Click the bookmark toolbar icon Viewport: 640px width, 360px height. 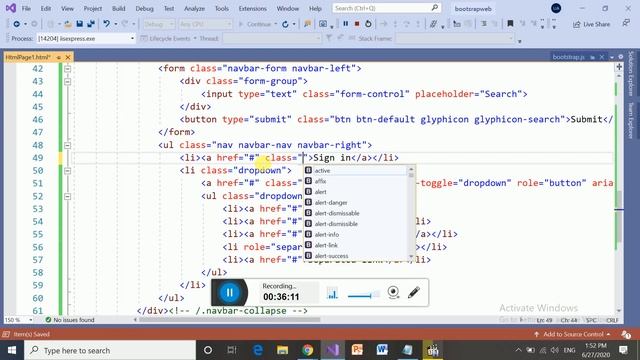pyautogui.click(x=510, y=24)
